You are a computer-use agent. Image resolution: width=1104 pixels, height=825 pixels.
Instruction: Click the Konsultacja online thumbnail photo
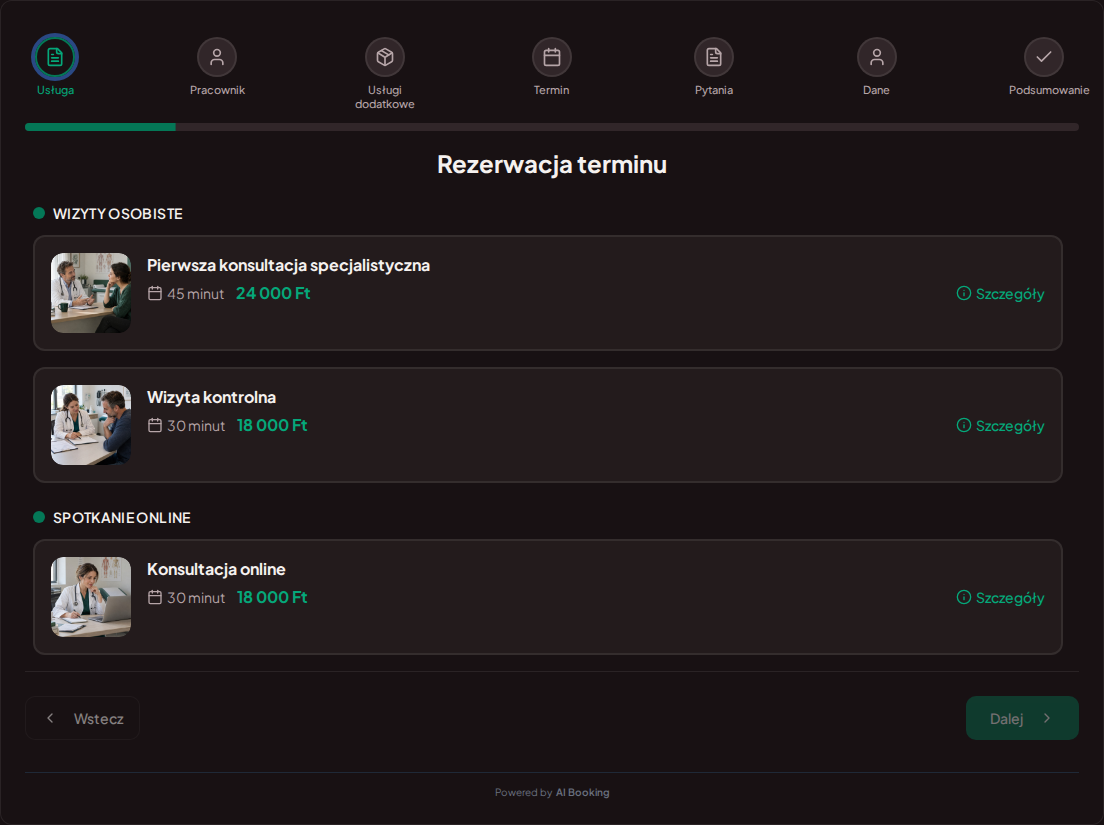(x=91, y=597)
